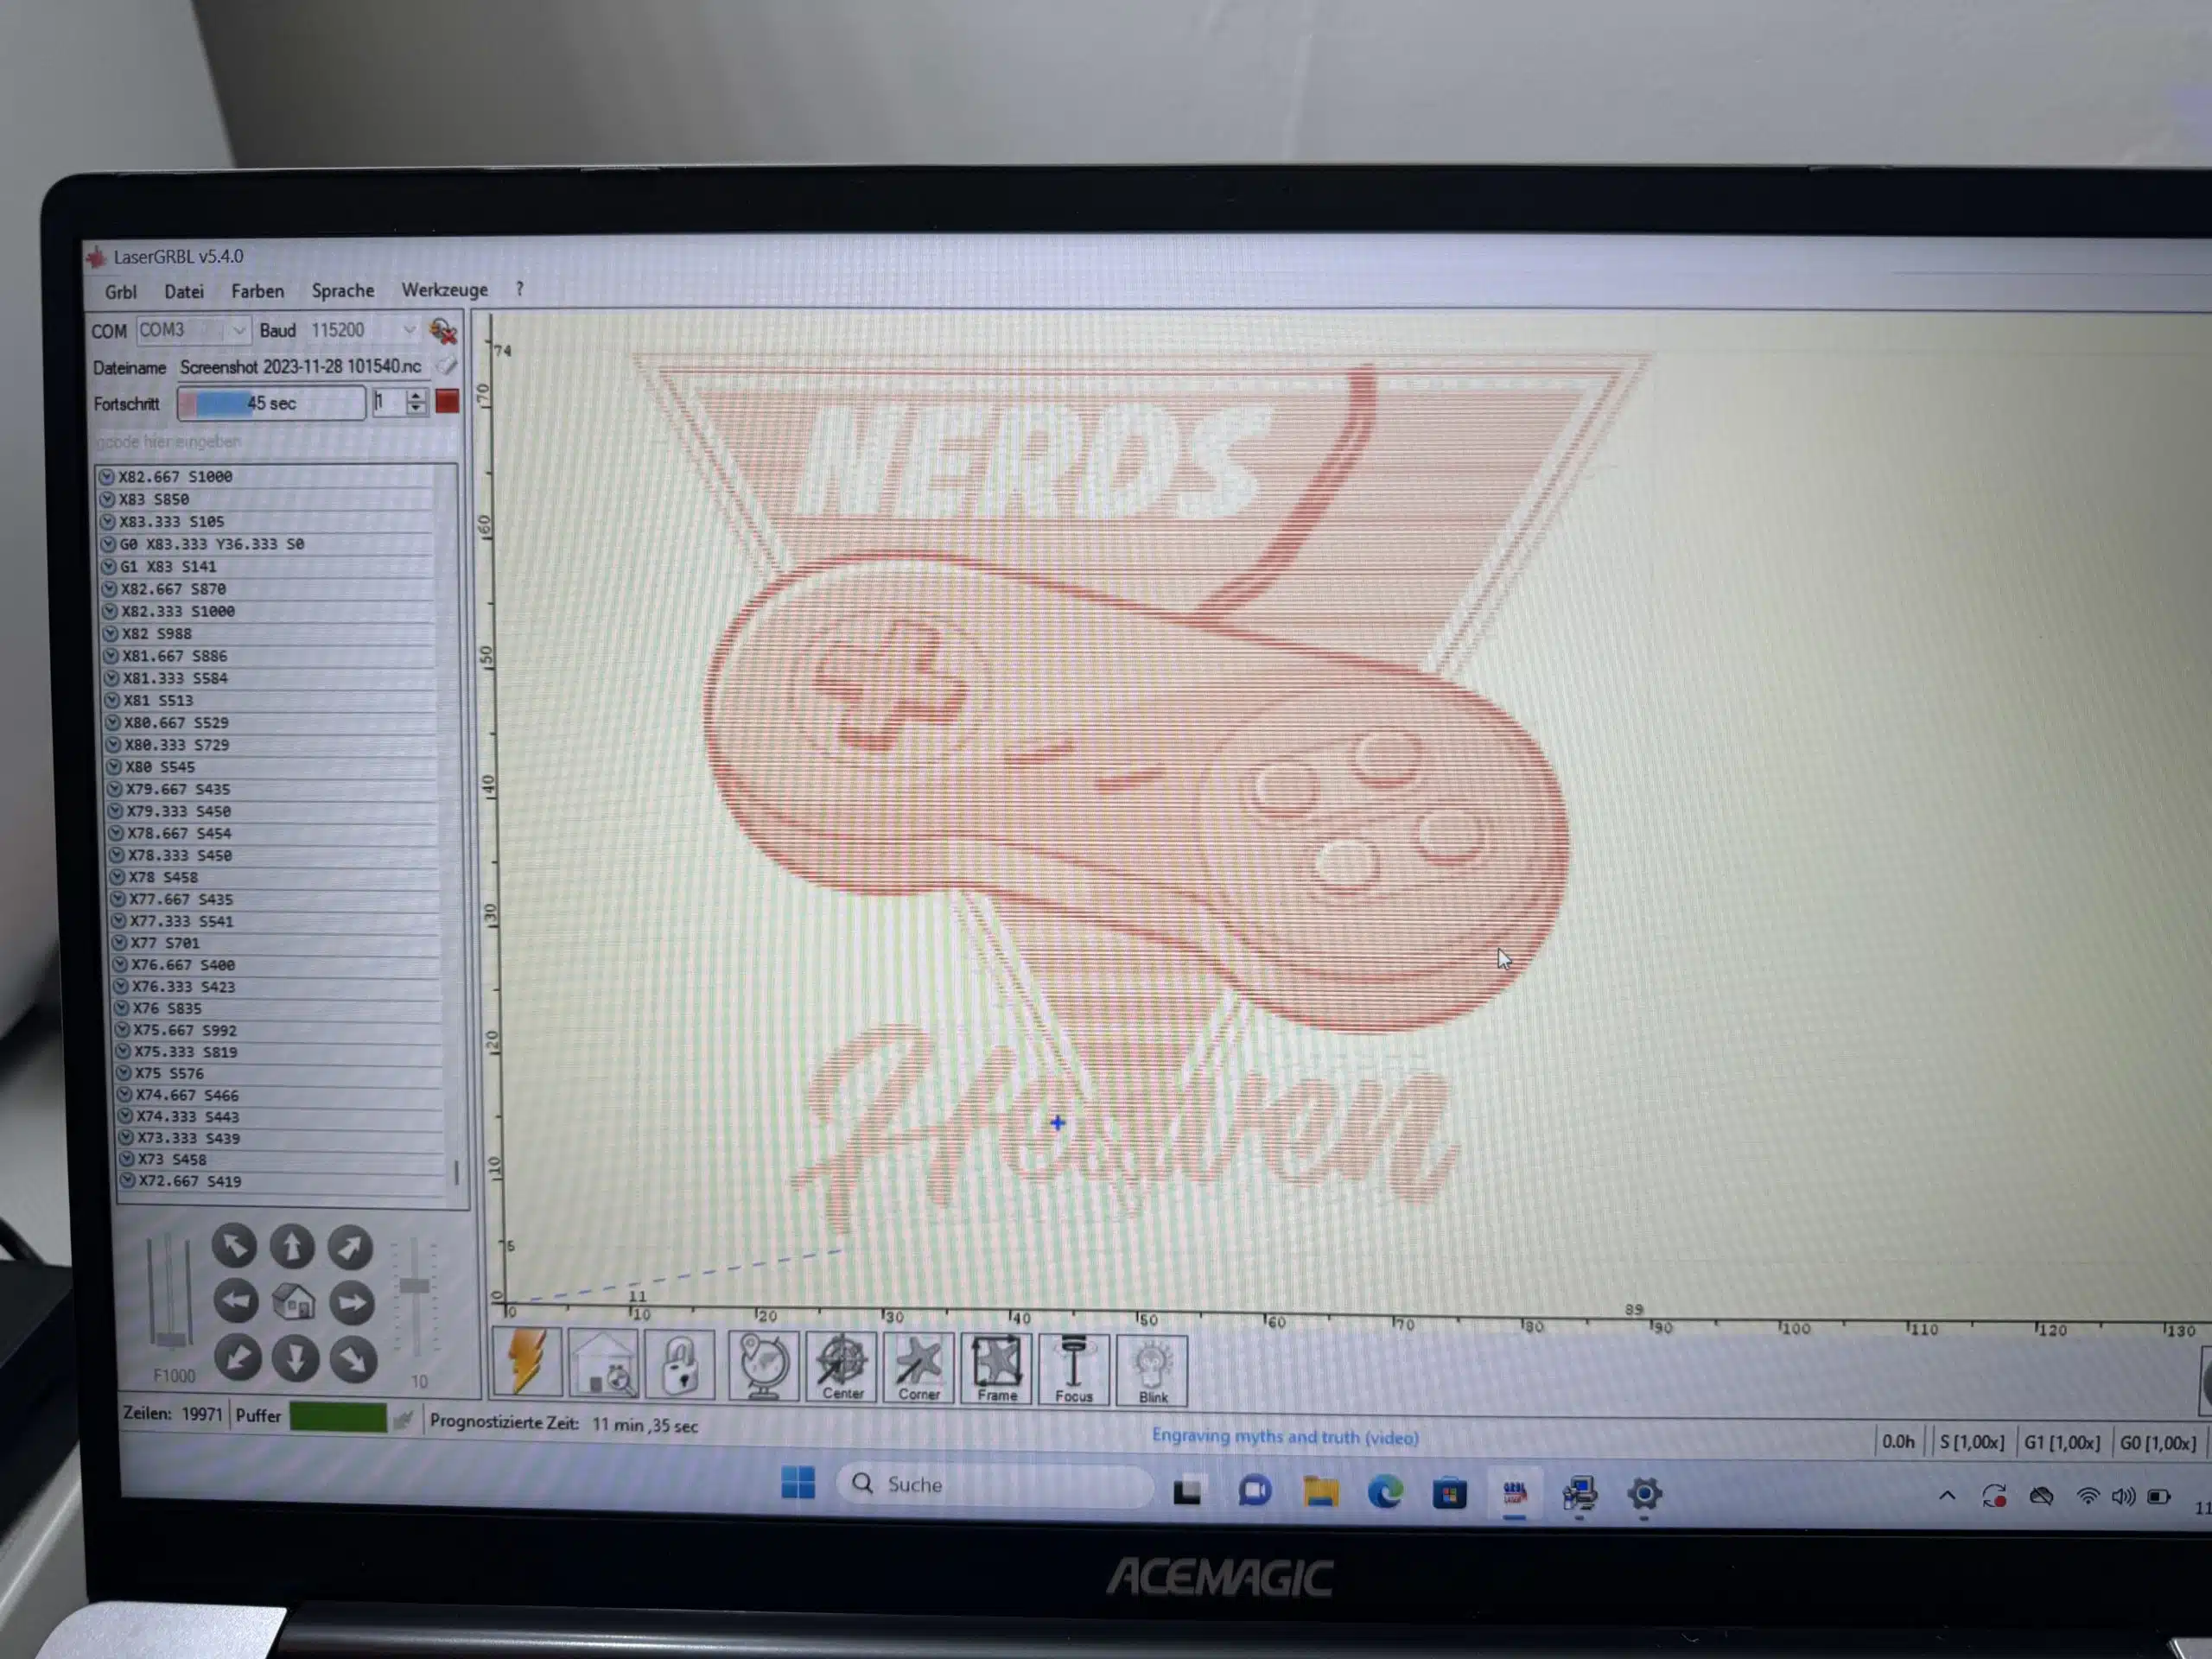Click the jog up arrow button
The height and width of the screenshot is (1659, 2212).
point(292,1246)
